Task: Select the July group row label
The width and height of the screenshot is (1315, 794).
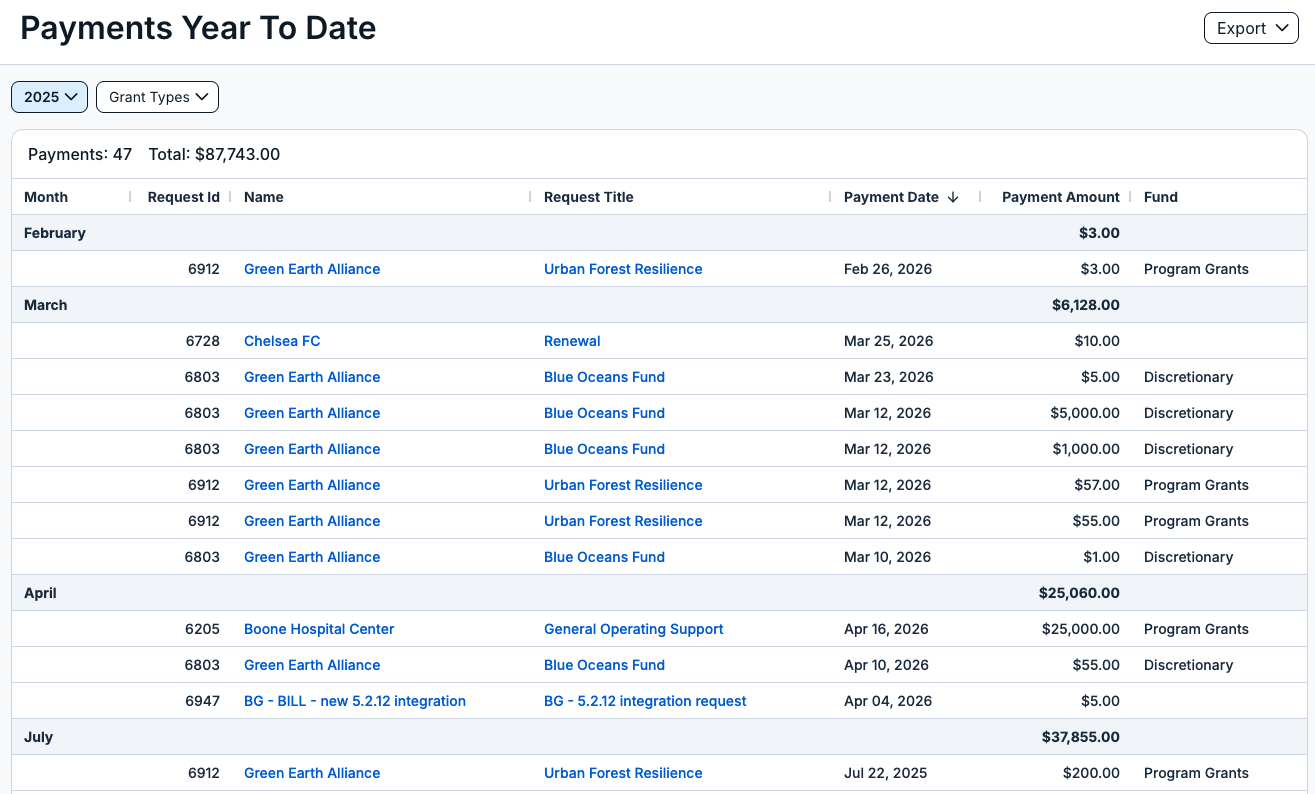Action: click(x=39, y=737)
